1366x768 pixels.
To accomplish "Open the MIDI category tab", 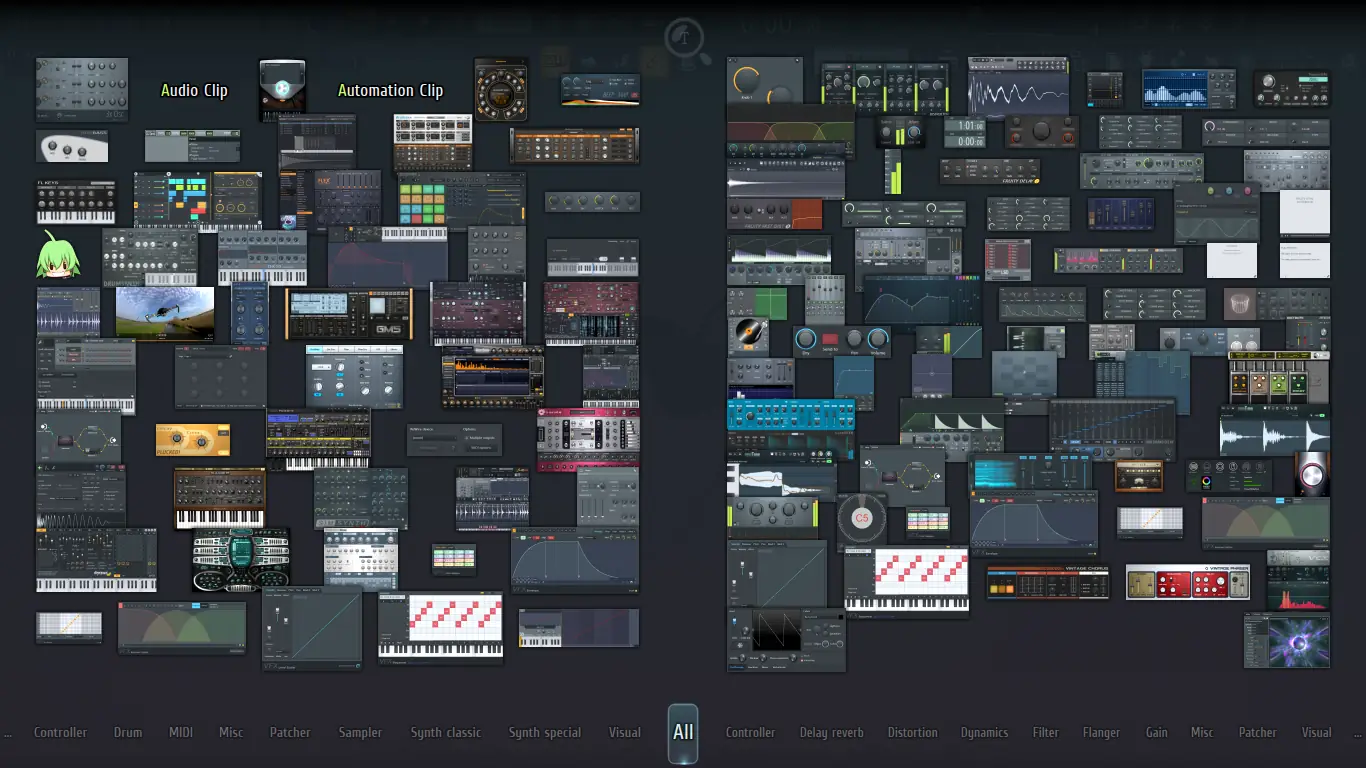I will point(181,732).
